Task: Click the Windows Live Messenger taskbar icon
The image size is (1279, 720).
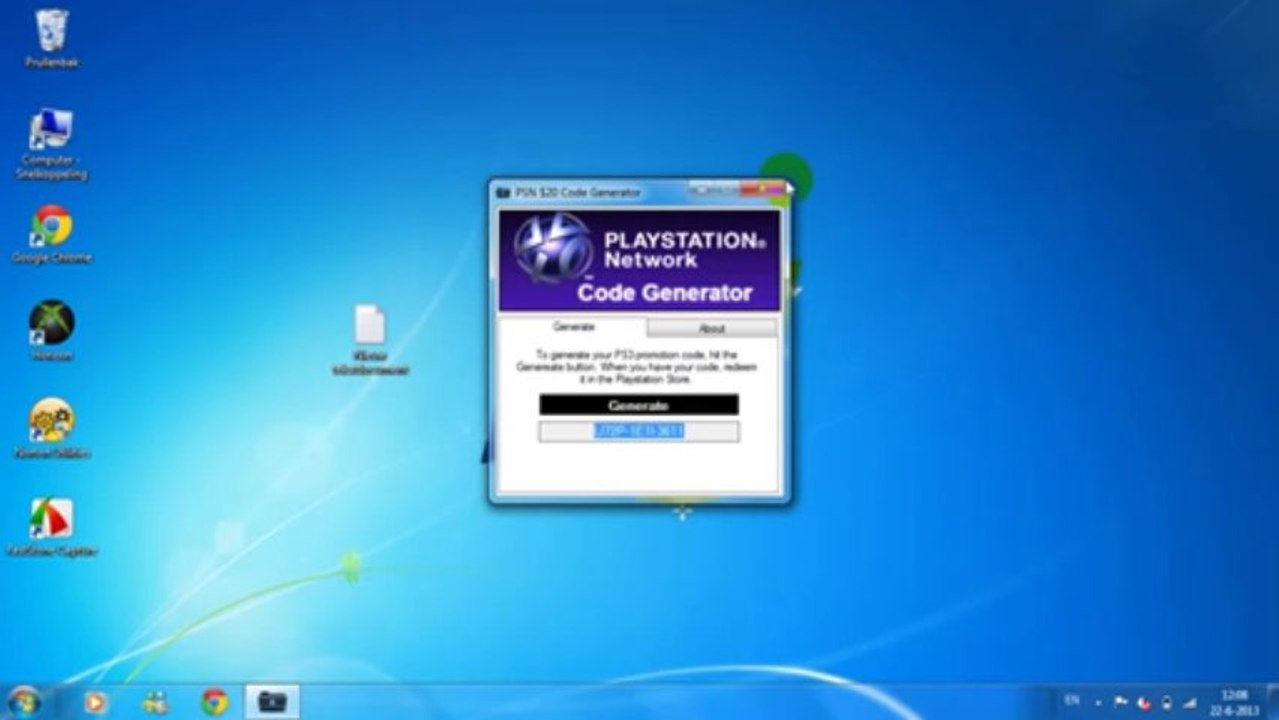Action: tap(156, 702)
